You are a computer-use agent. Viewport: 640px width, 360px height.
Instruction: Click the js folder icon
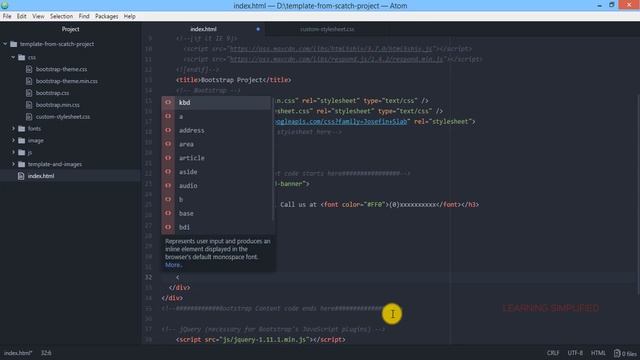[22, 152]
